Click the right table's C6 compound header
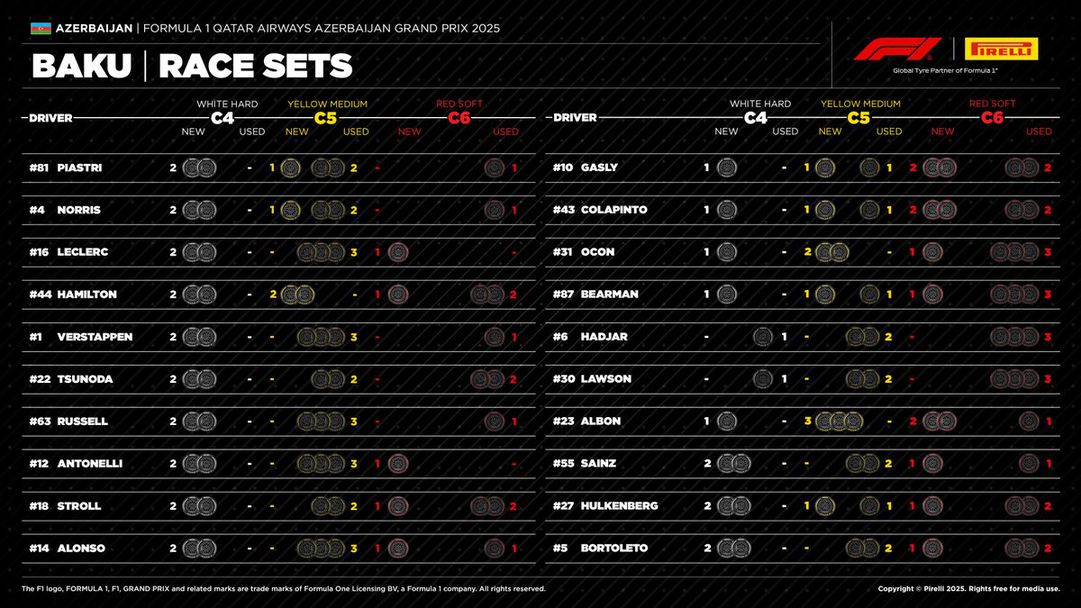1081x608 pixels. point(992,118)
